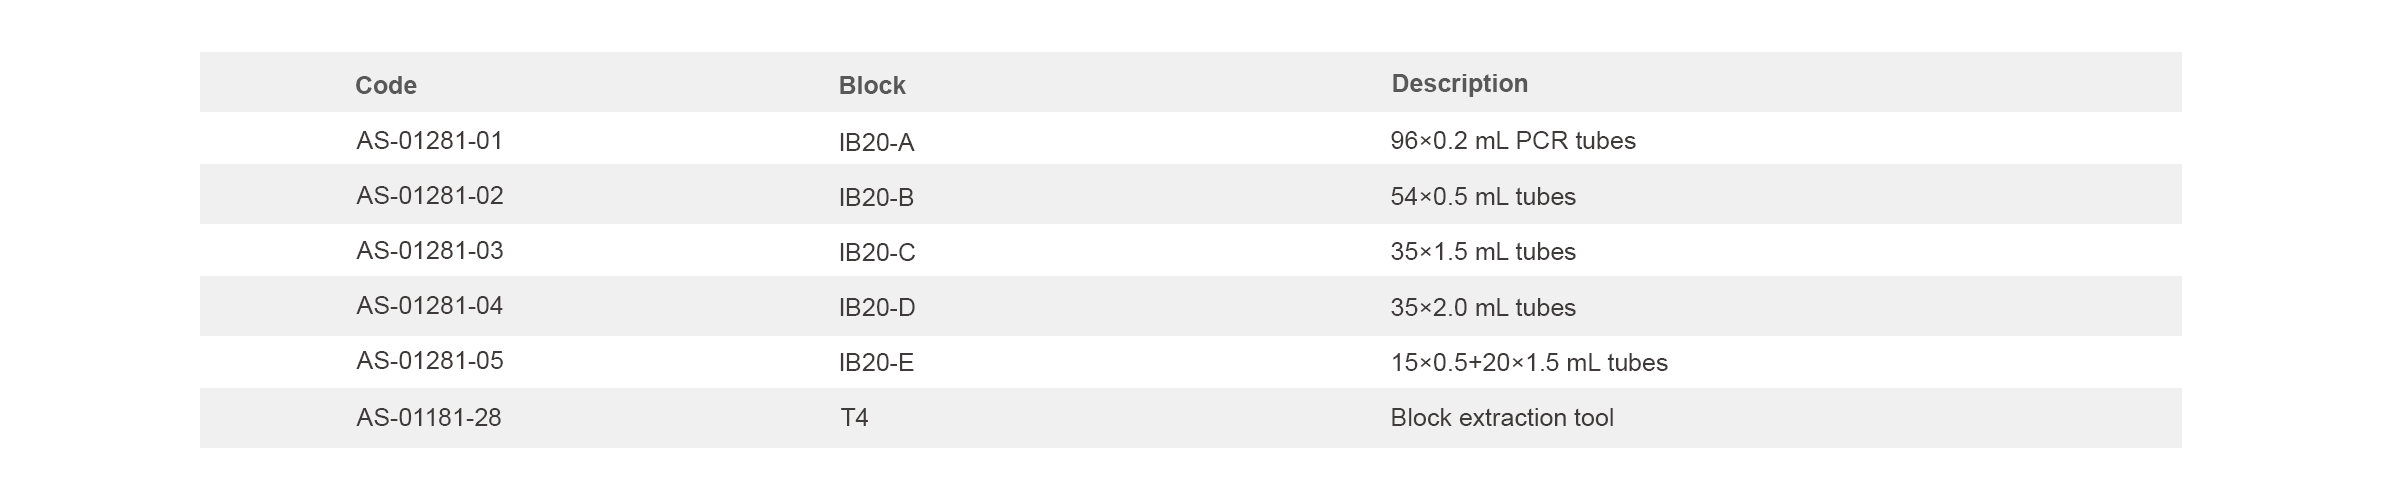
Task: Click the Block column header
Action: [872, 86]
